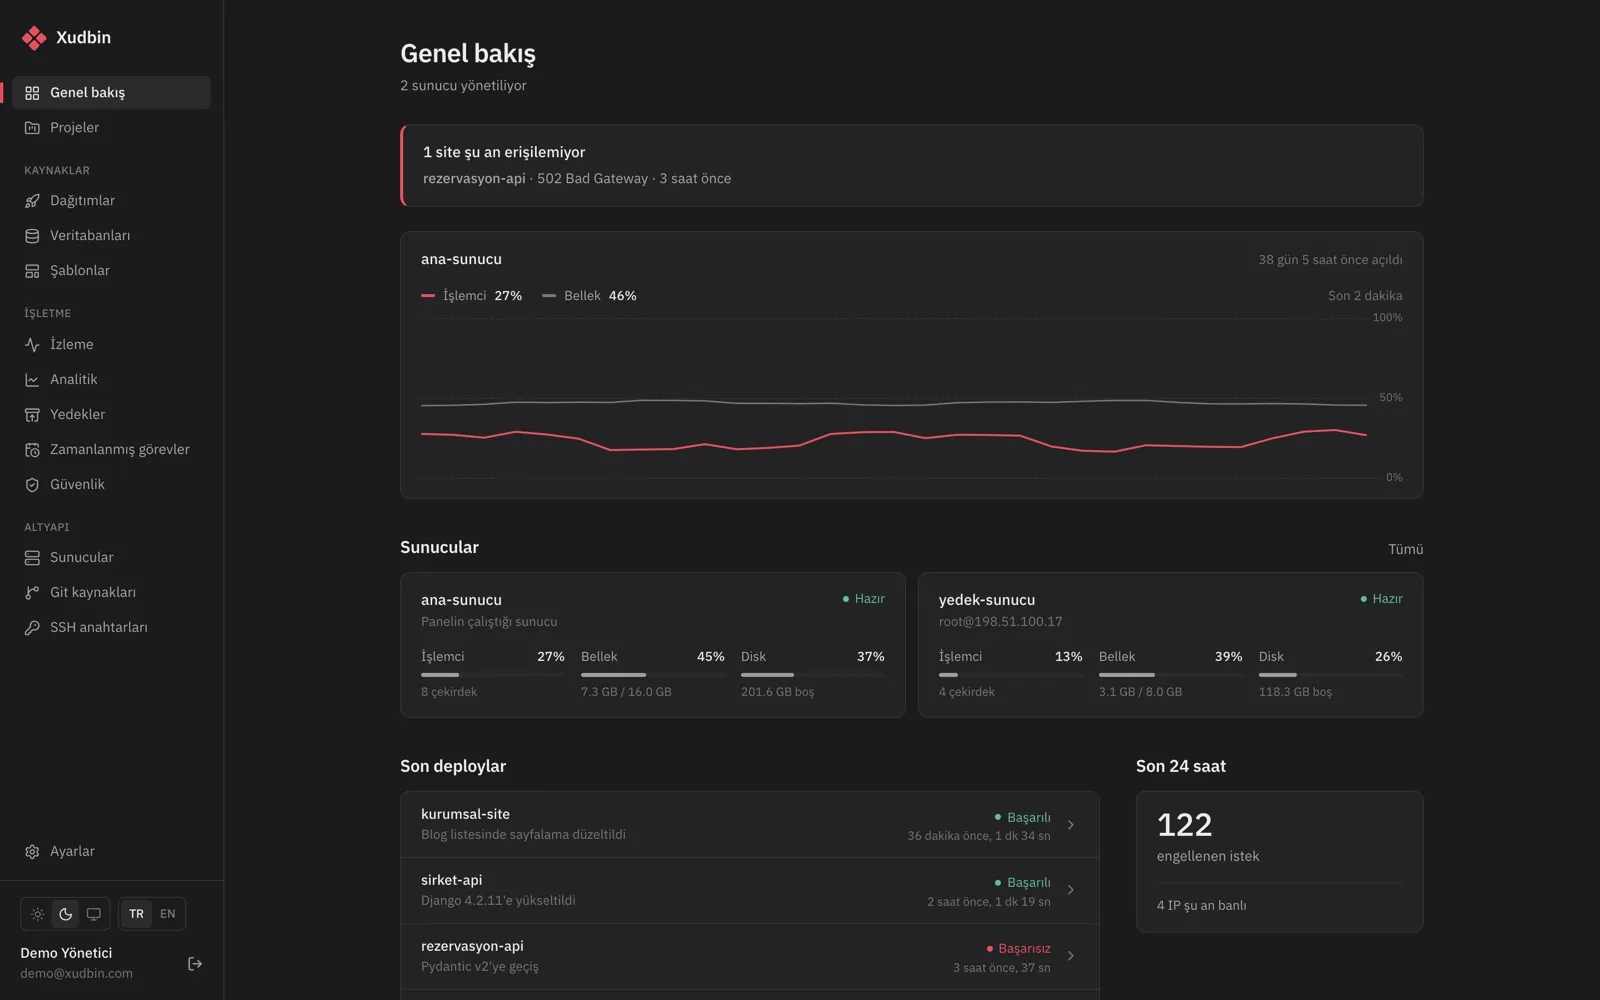Image resolution: width=1600 pixels, height=1000 pixels.
Task: Click the Yedekler archive icon
Action: [32, 415]
